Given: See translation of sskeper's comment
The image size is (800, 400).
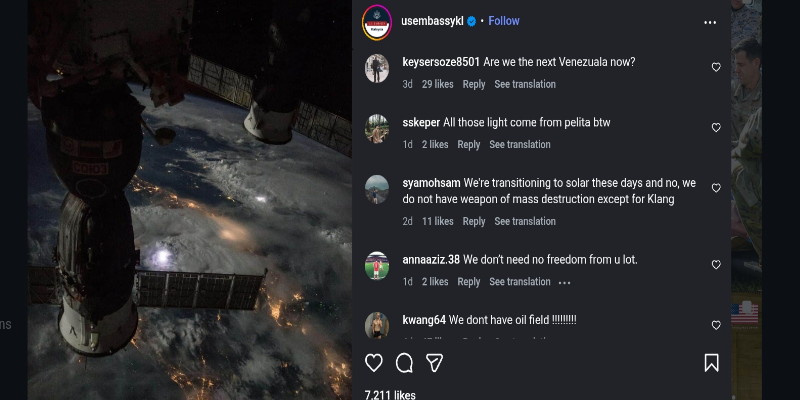Looking at the screenshot, I should coord(520,145).
